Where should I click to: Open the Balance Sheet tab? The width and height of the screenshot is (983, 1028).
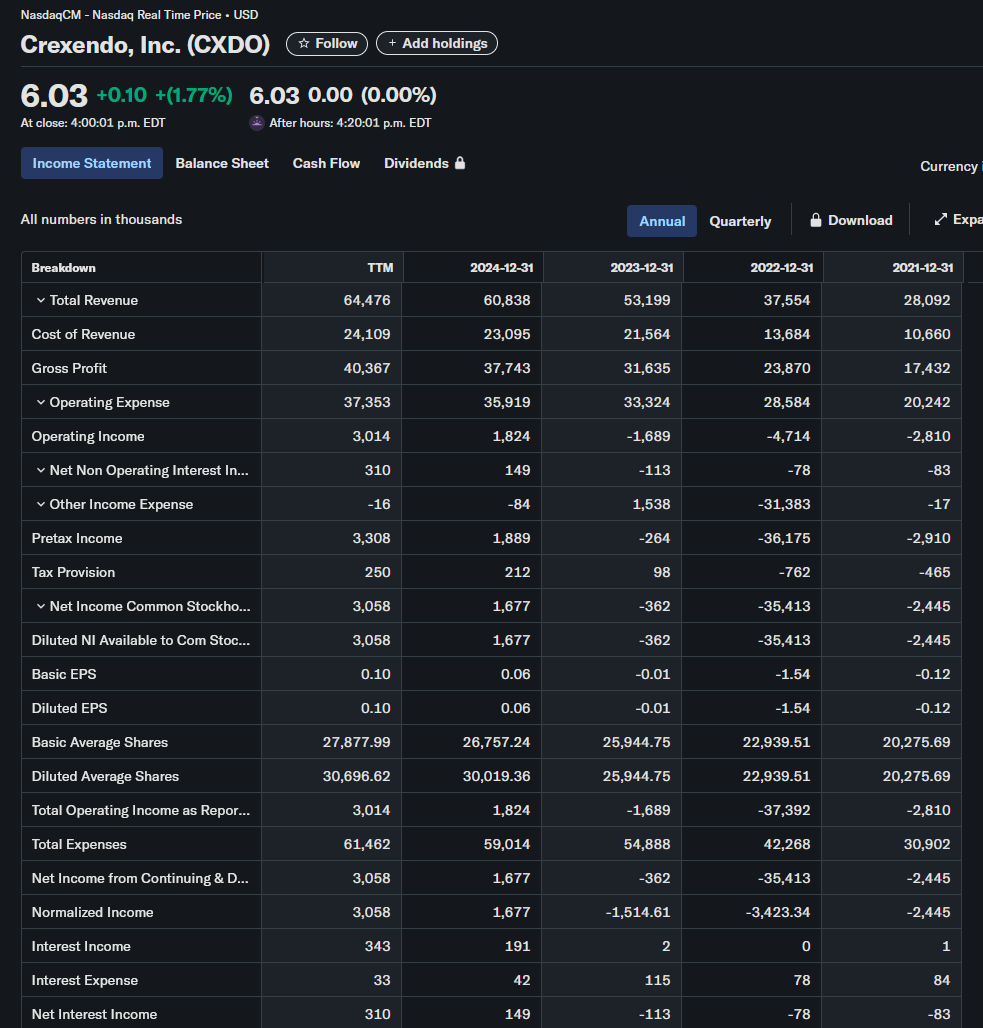coord(222,163)
